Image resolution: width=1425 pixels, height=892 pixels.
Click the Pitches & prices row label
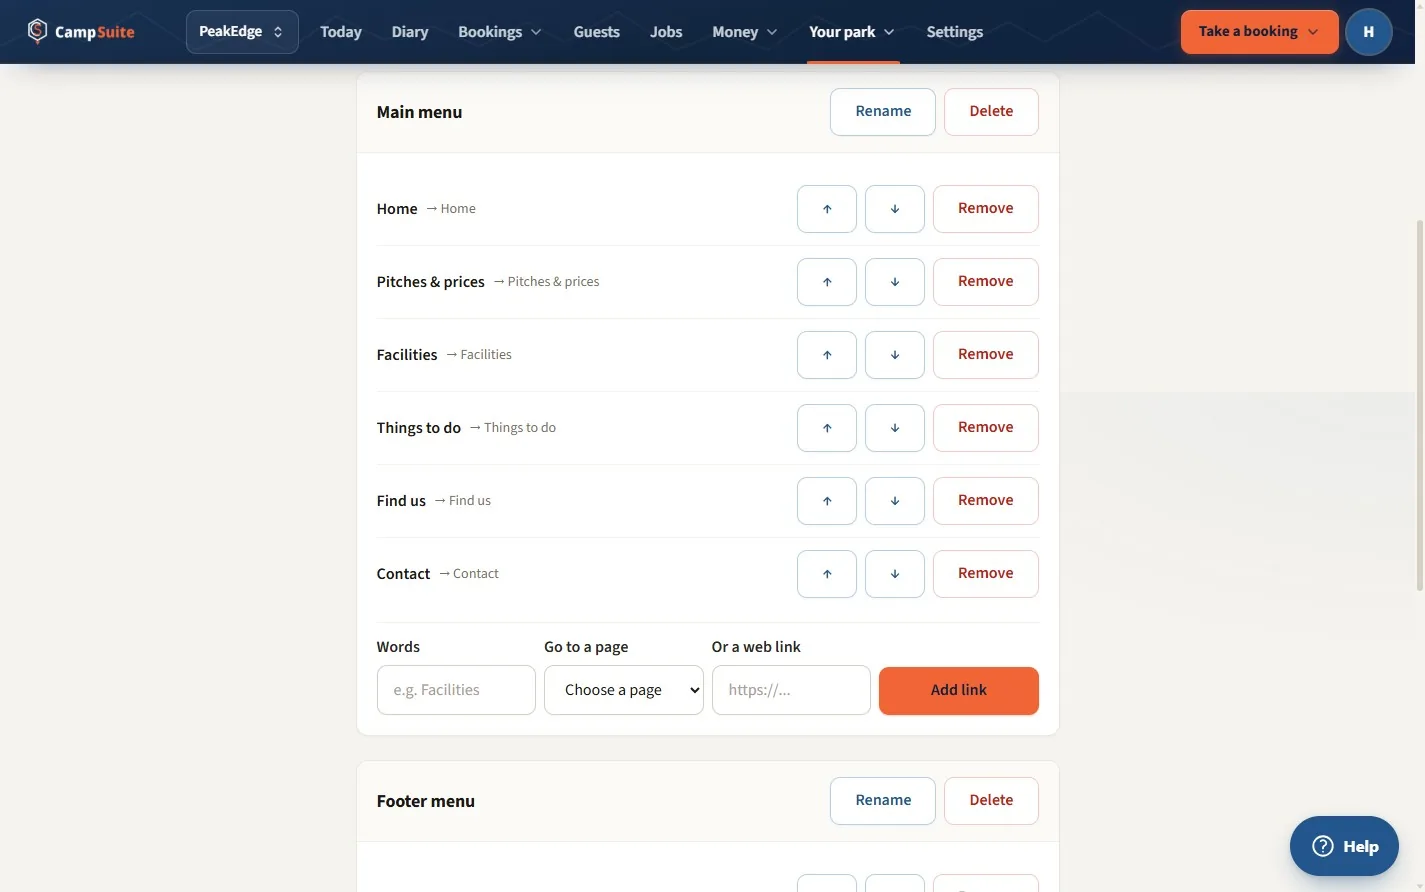pyautogui.click(x=431, y=282)
